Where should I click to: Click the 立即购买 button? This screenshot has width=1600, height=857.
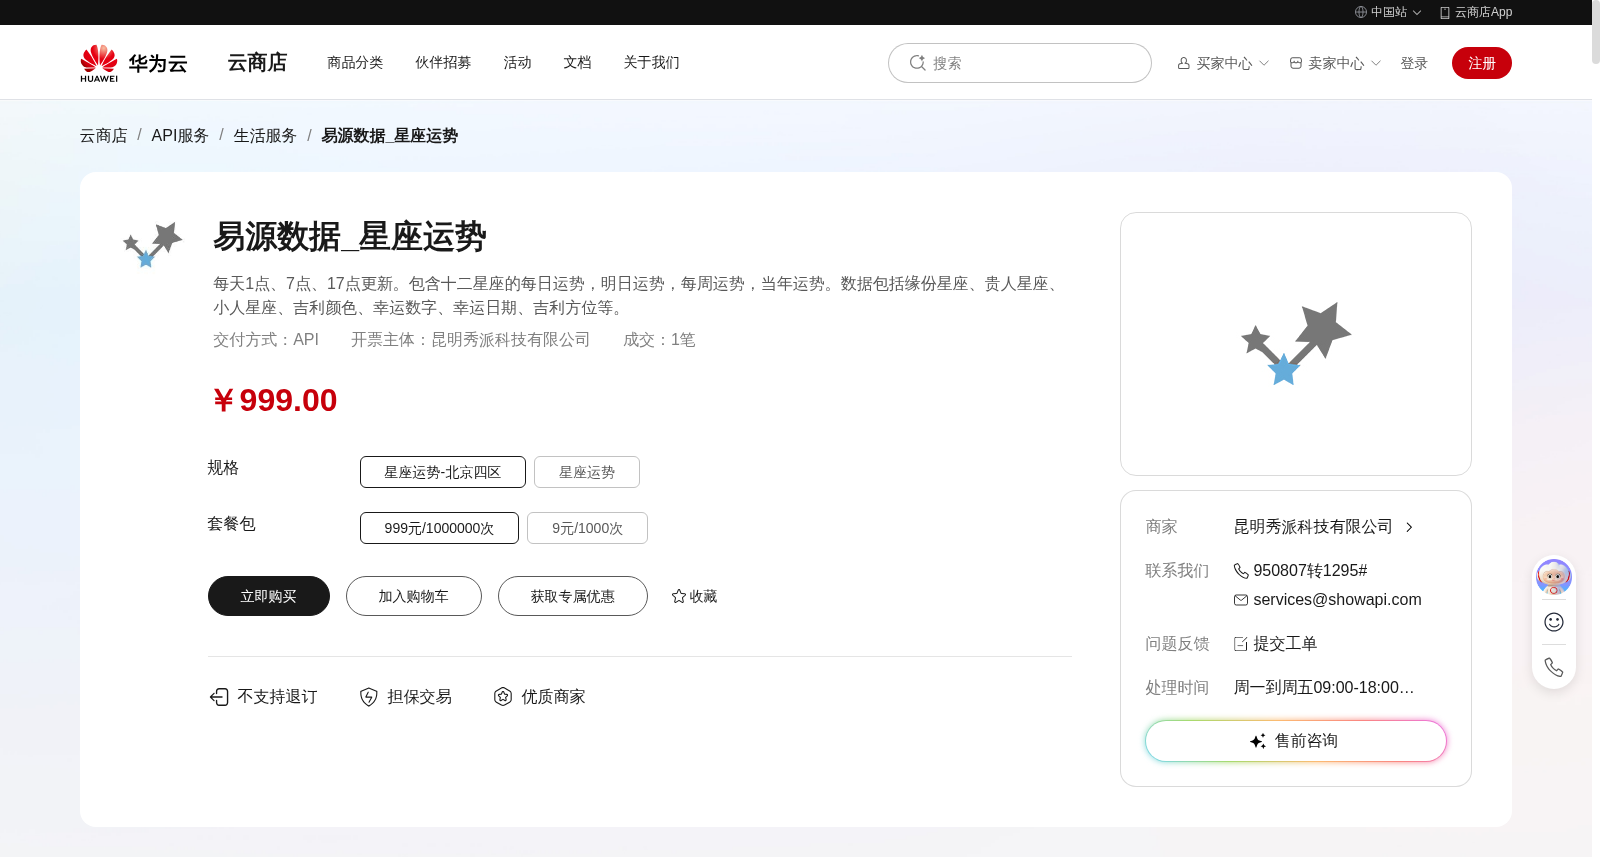pos(269,596)
